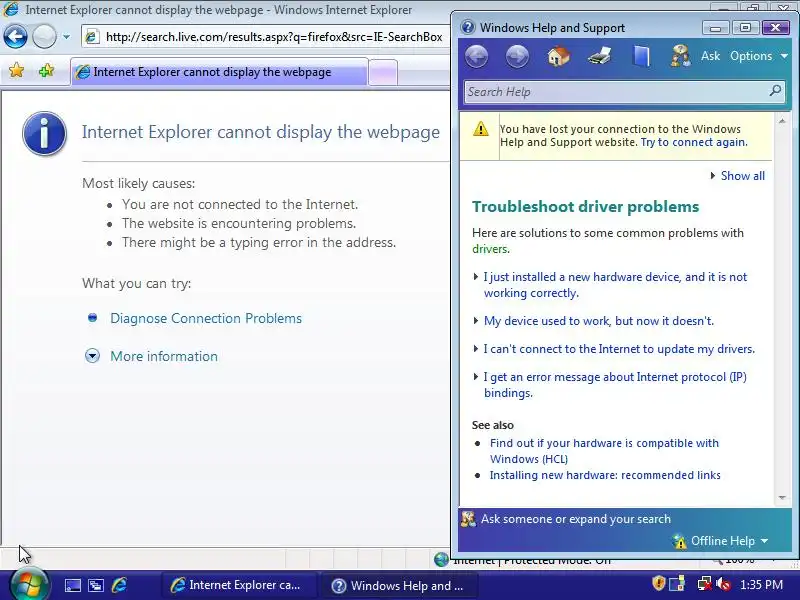Open the recent pages dropdown arrow in Internet Explorer
The width and height of the screenshot is (800, 600).
(x=66, y=37)
